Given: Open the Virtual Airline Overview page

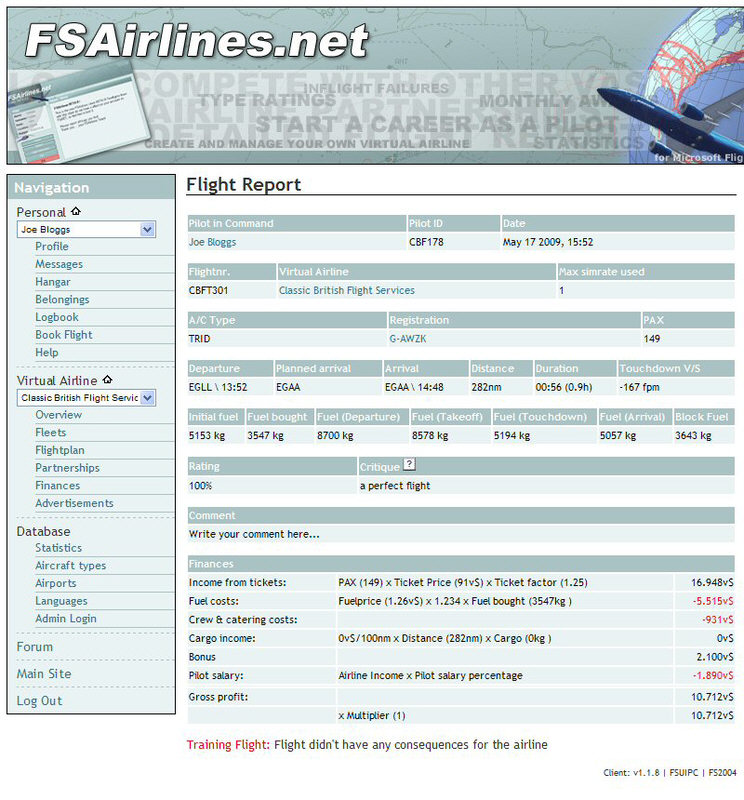Looking at the screenshot, I should coord(59,415).
